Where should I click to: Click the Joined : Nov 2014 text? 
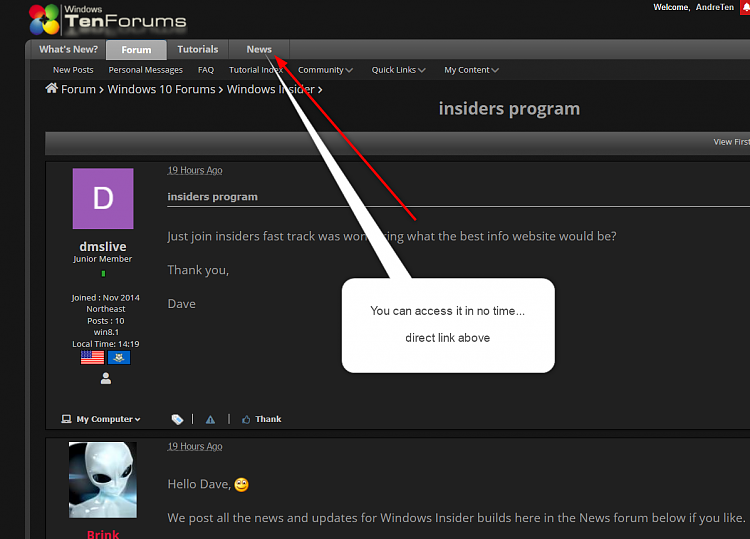tap(106, 297)
